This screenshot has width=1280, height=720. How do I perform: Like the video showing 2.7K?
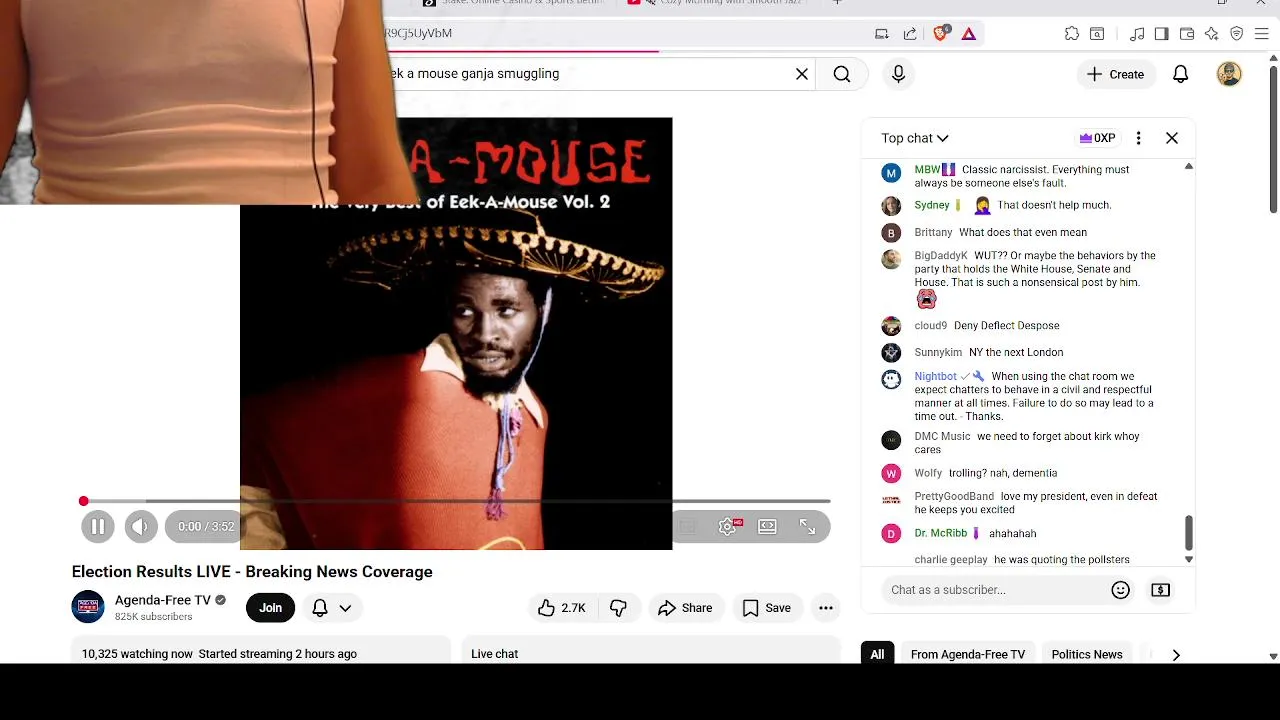(561, 608)
